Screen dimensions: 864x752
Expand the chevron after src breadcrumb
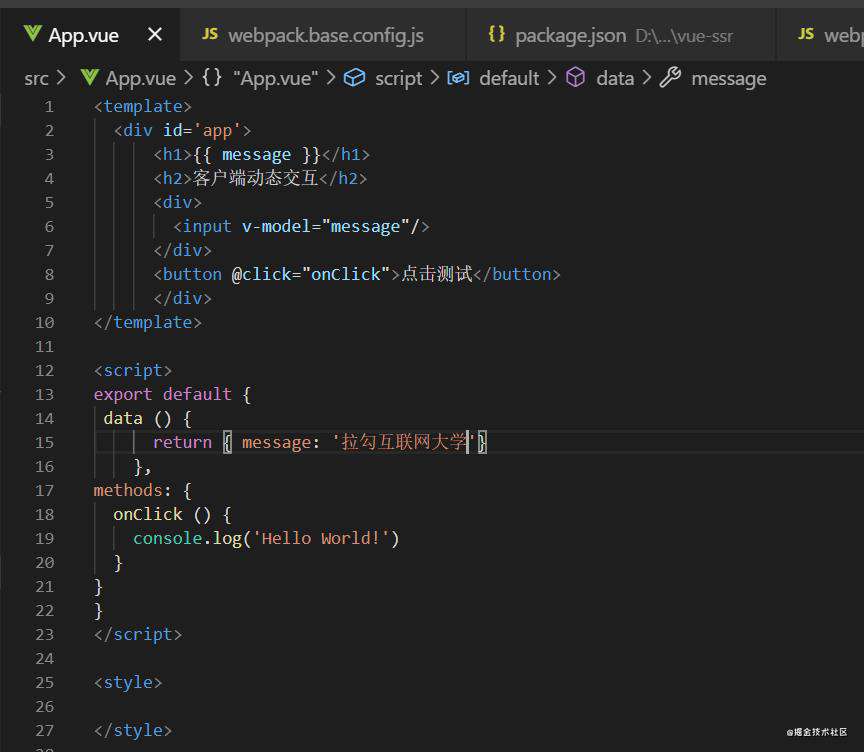61,78
